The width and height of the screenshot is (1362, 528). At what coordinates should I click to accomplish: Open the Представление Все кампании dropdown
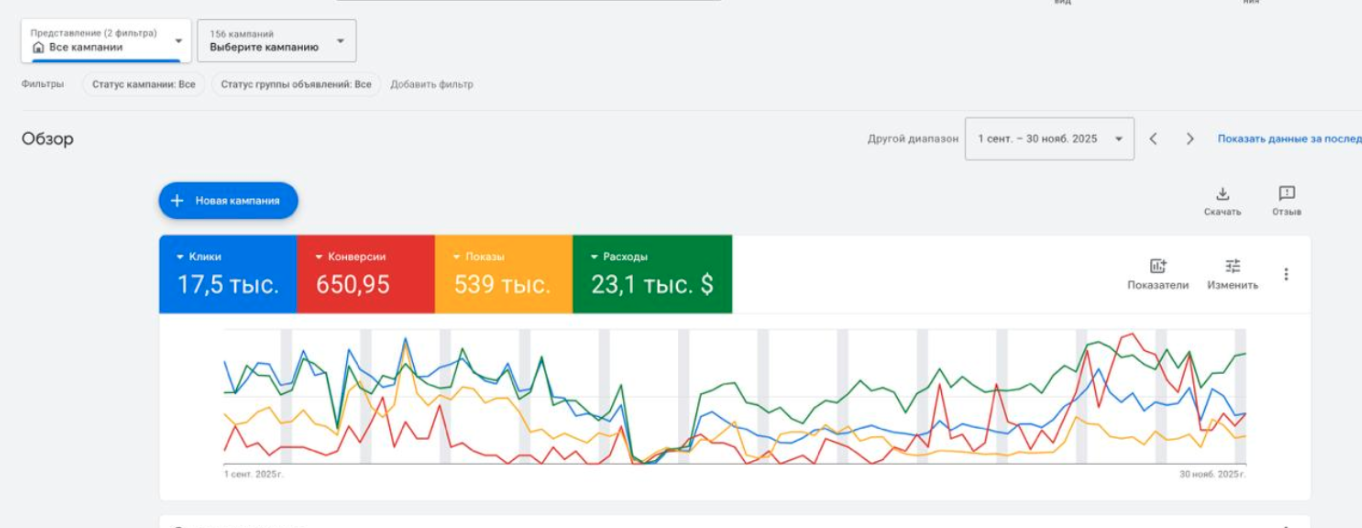click(106, 41)
